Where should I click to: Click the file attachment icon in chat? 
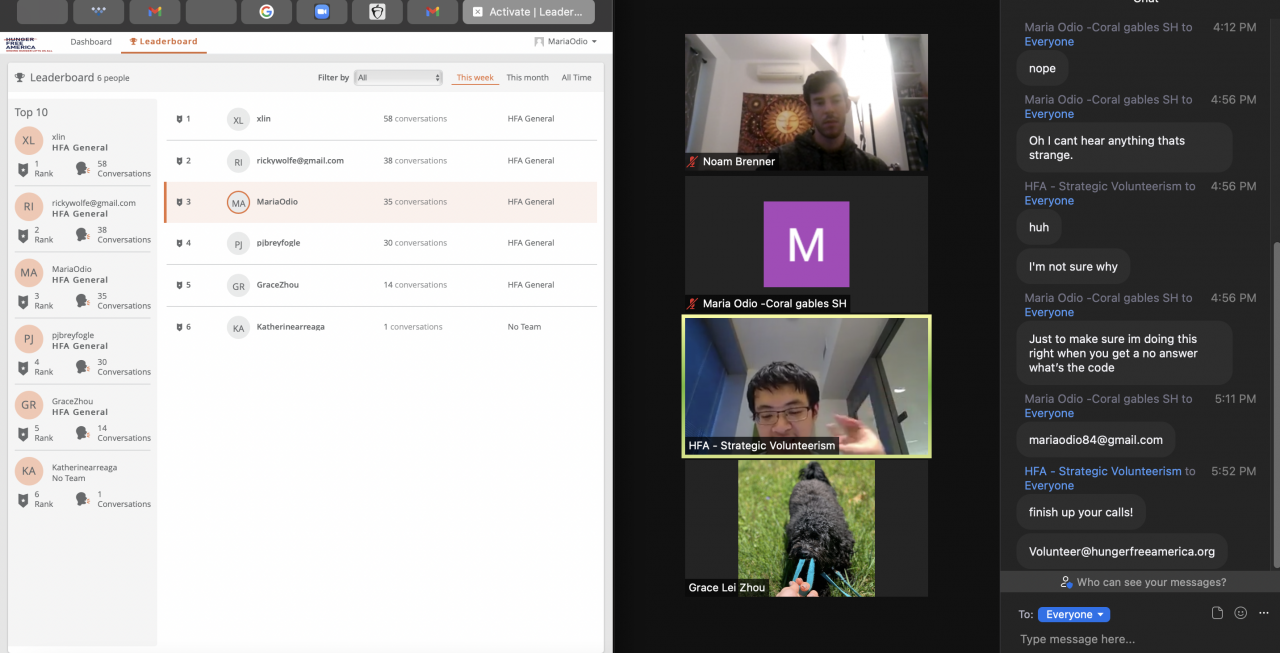tap(1217, 613)
